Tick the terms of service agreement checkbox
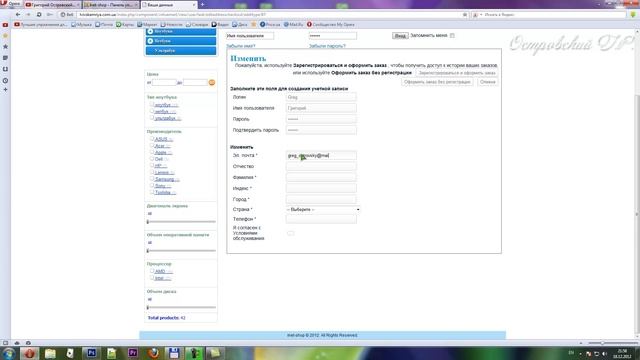The image size is (640, 360). point(291,233)
